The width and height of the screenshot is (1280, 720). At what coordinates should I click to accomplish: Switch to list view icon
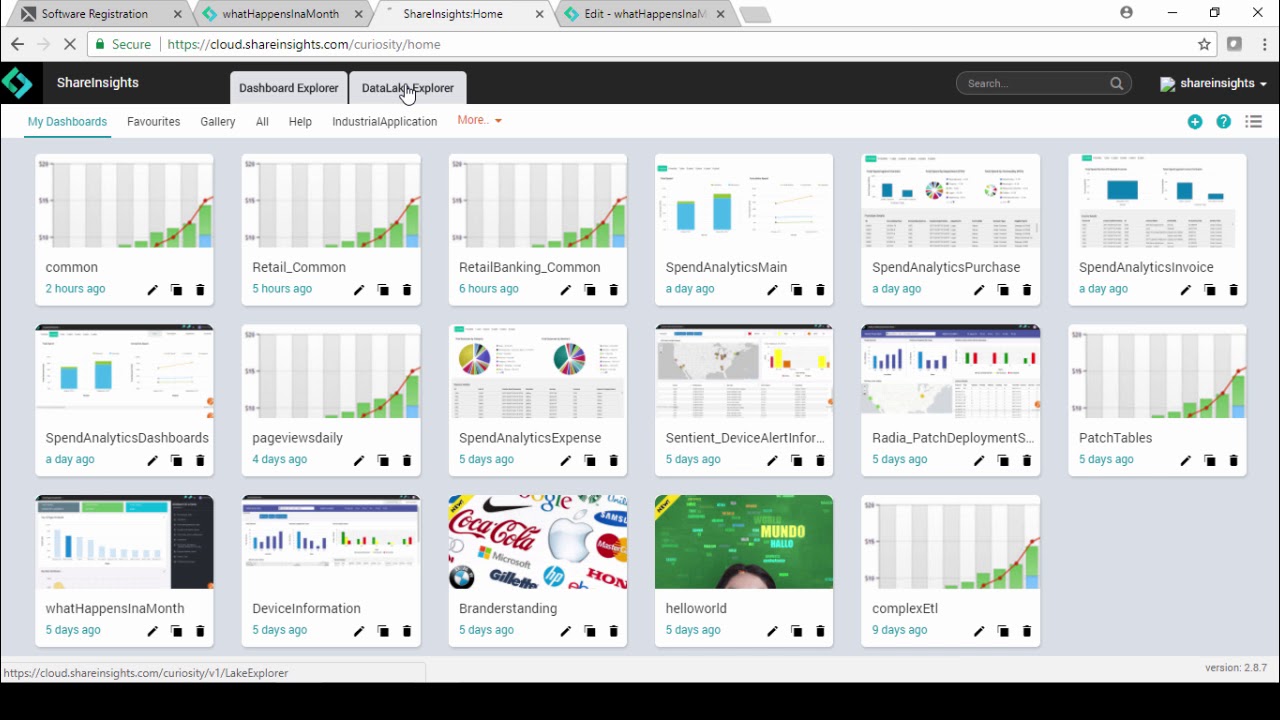point(1253,122)
